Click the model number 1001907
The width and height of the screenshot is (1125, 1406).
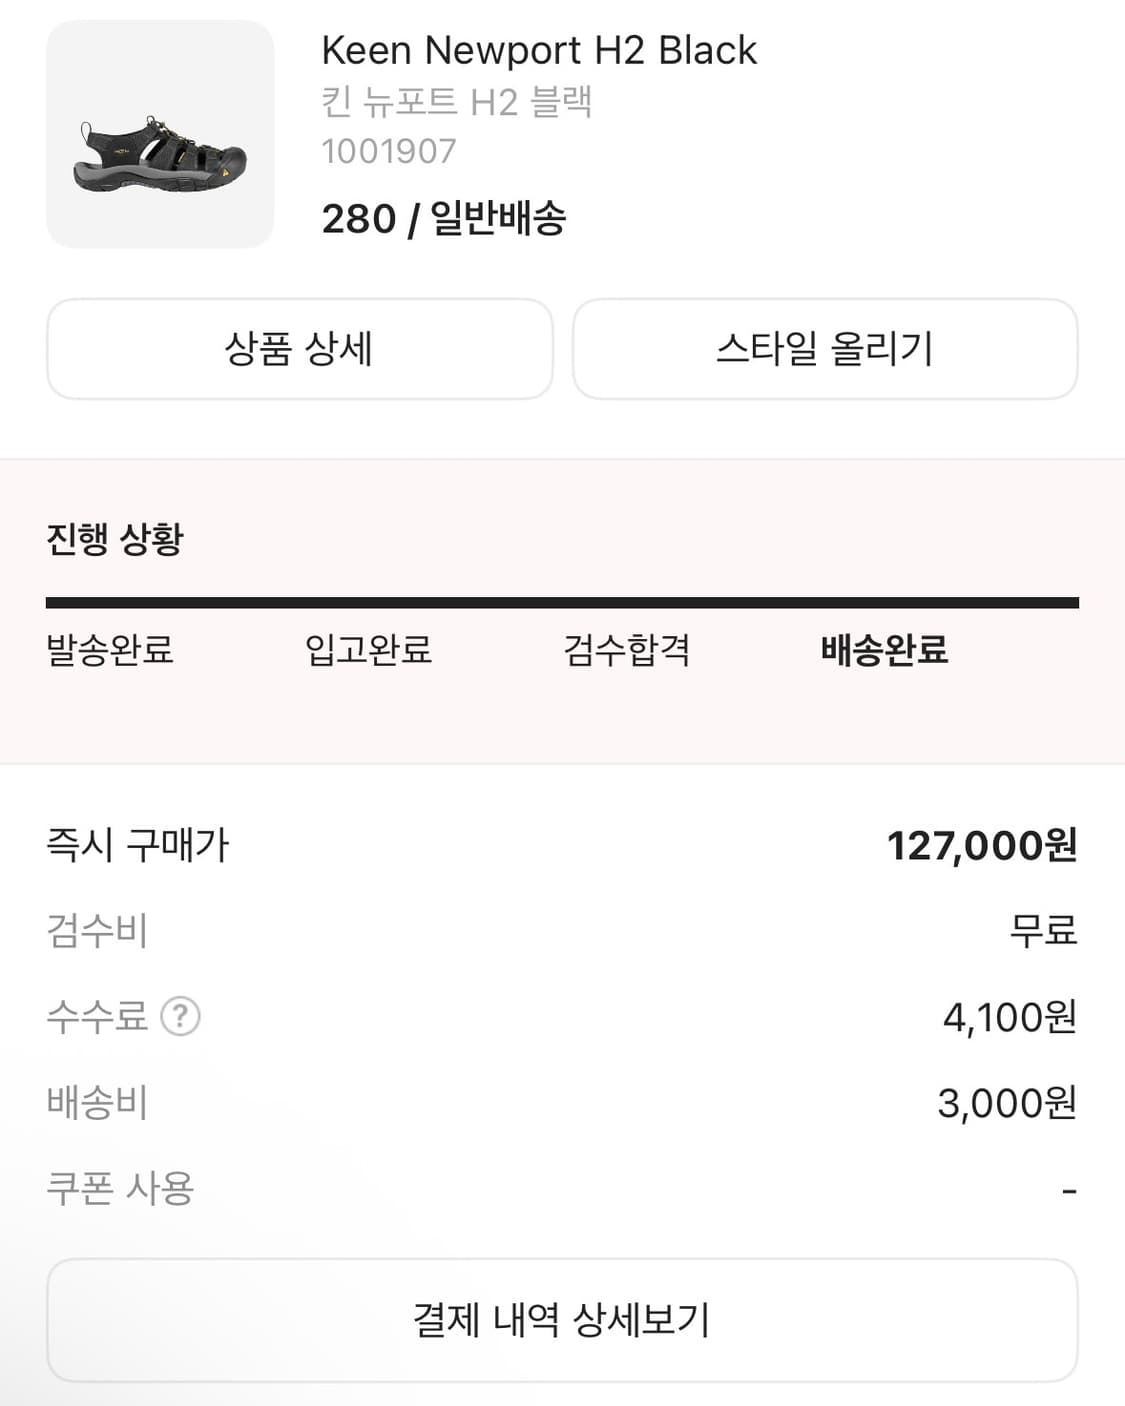tap(389, 152)
